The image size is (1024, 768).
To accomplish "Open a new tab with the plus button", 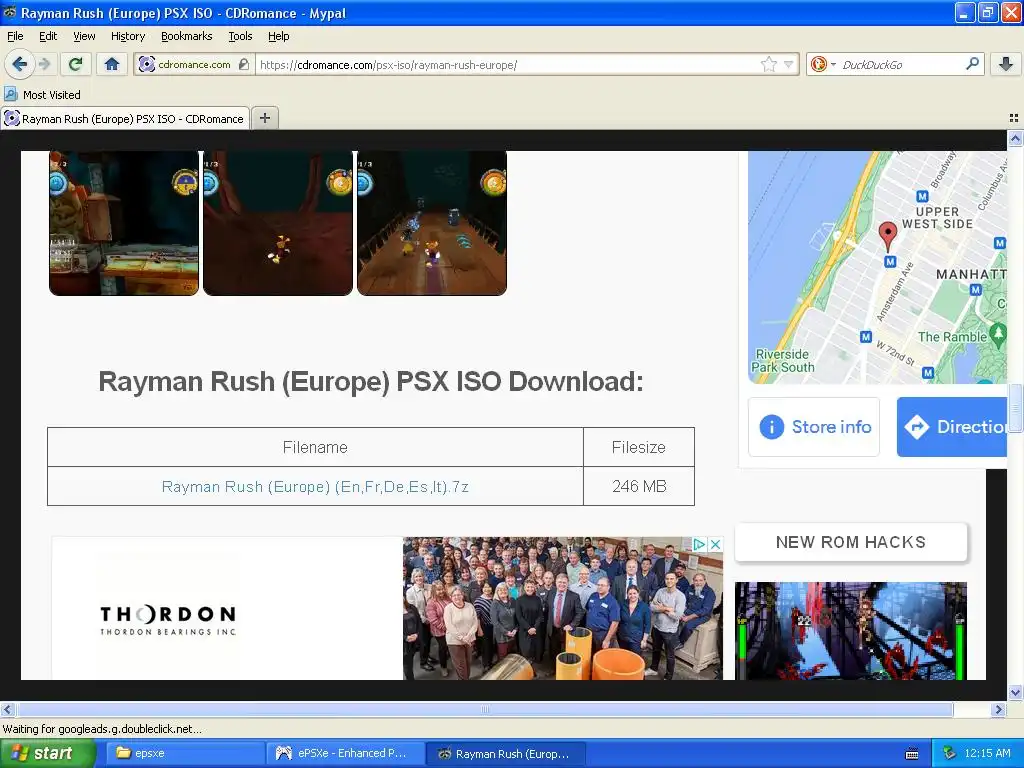I will point(264,118).
